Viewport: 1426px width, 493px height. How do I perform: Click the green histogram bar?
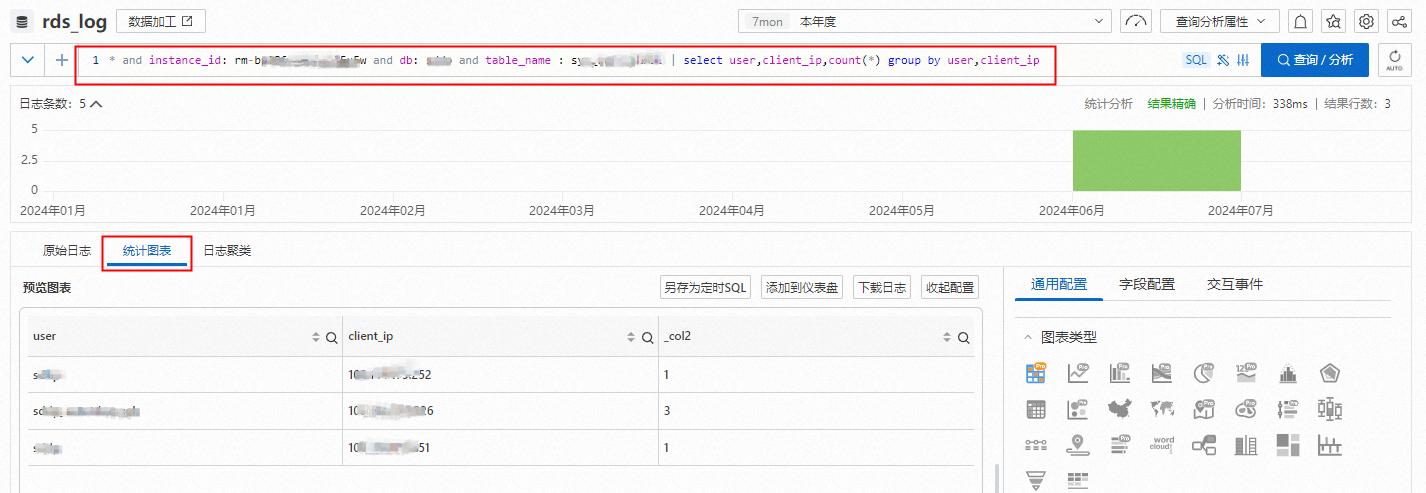pyautogui.click(x=1156, y=160)
